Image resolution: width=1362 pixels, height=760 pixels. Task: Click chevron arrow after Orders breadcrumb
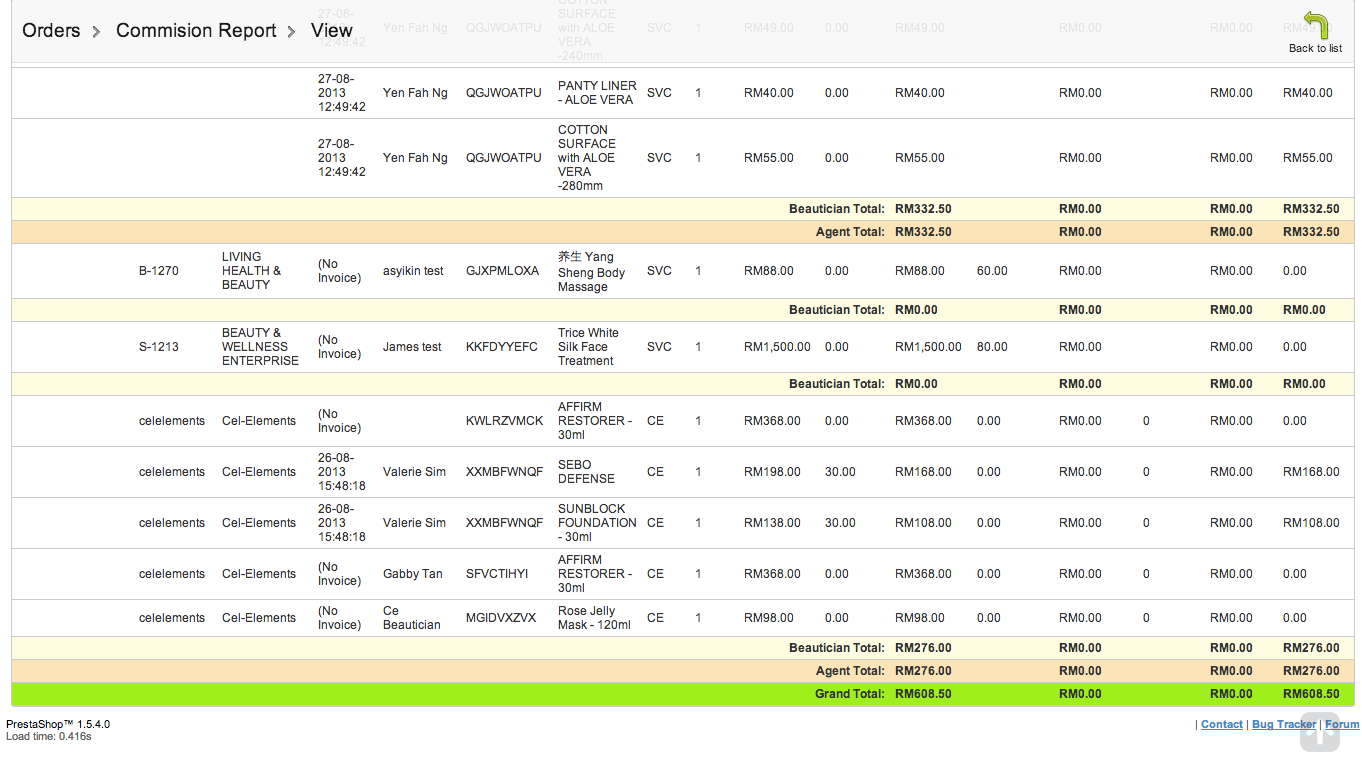pyautogui.click(x=97, y=32)
